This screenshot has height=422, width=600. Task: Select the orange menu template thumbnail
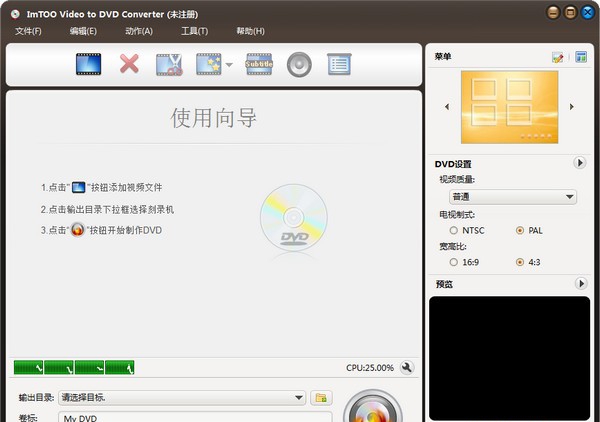(509, 107)
